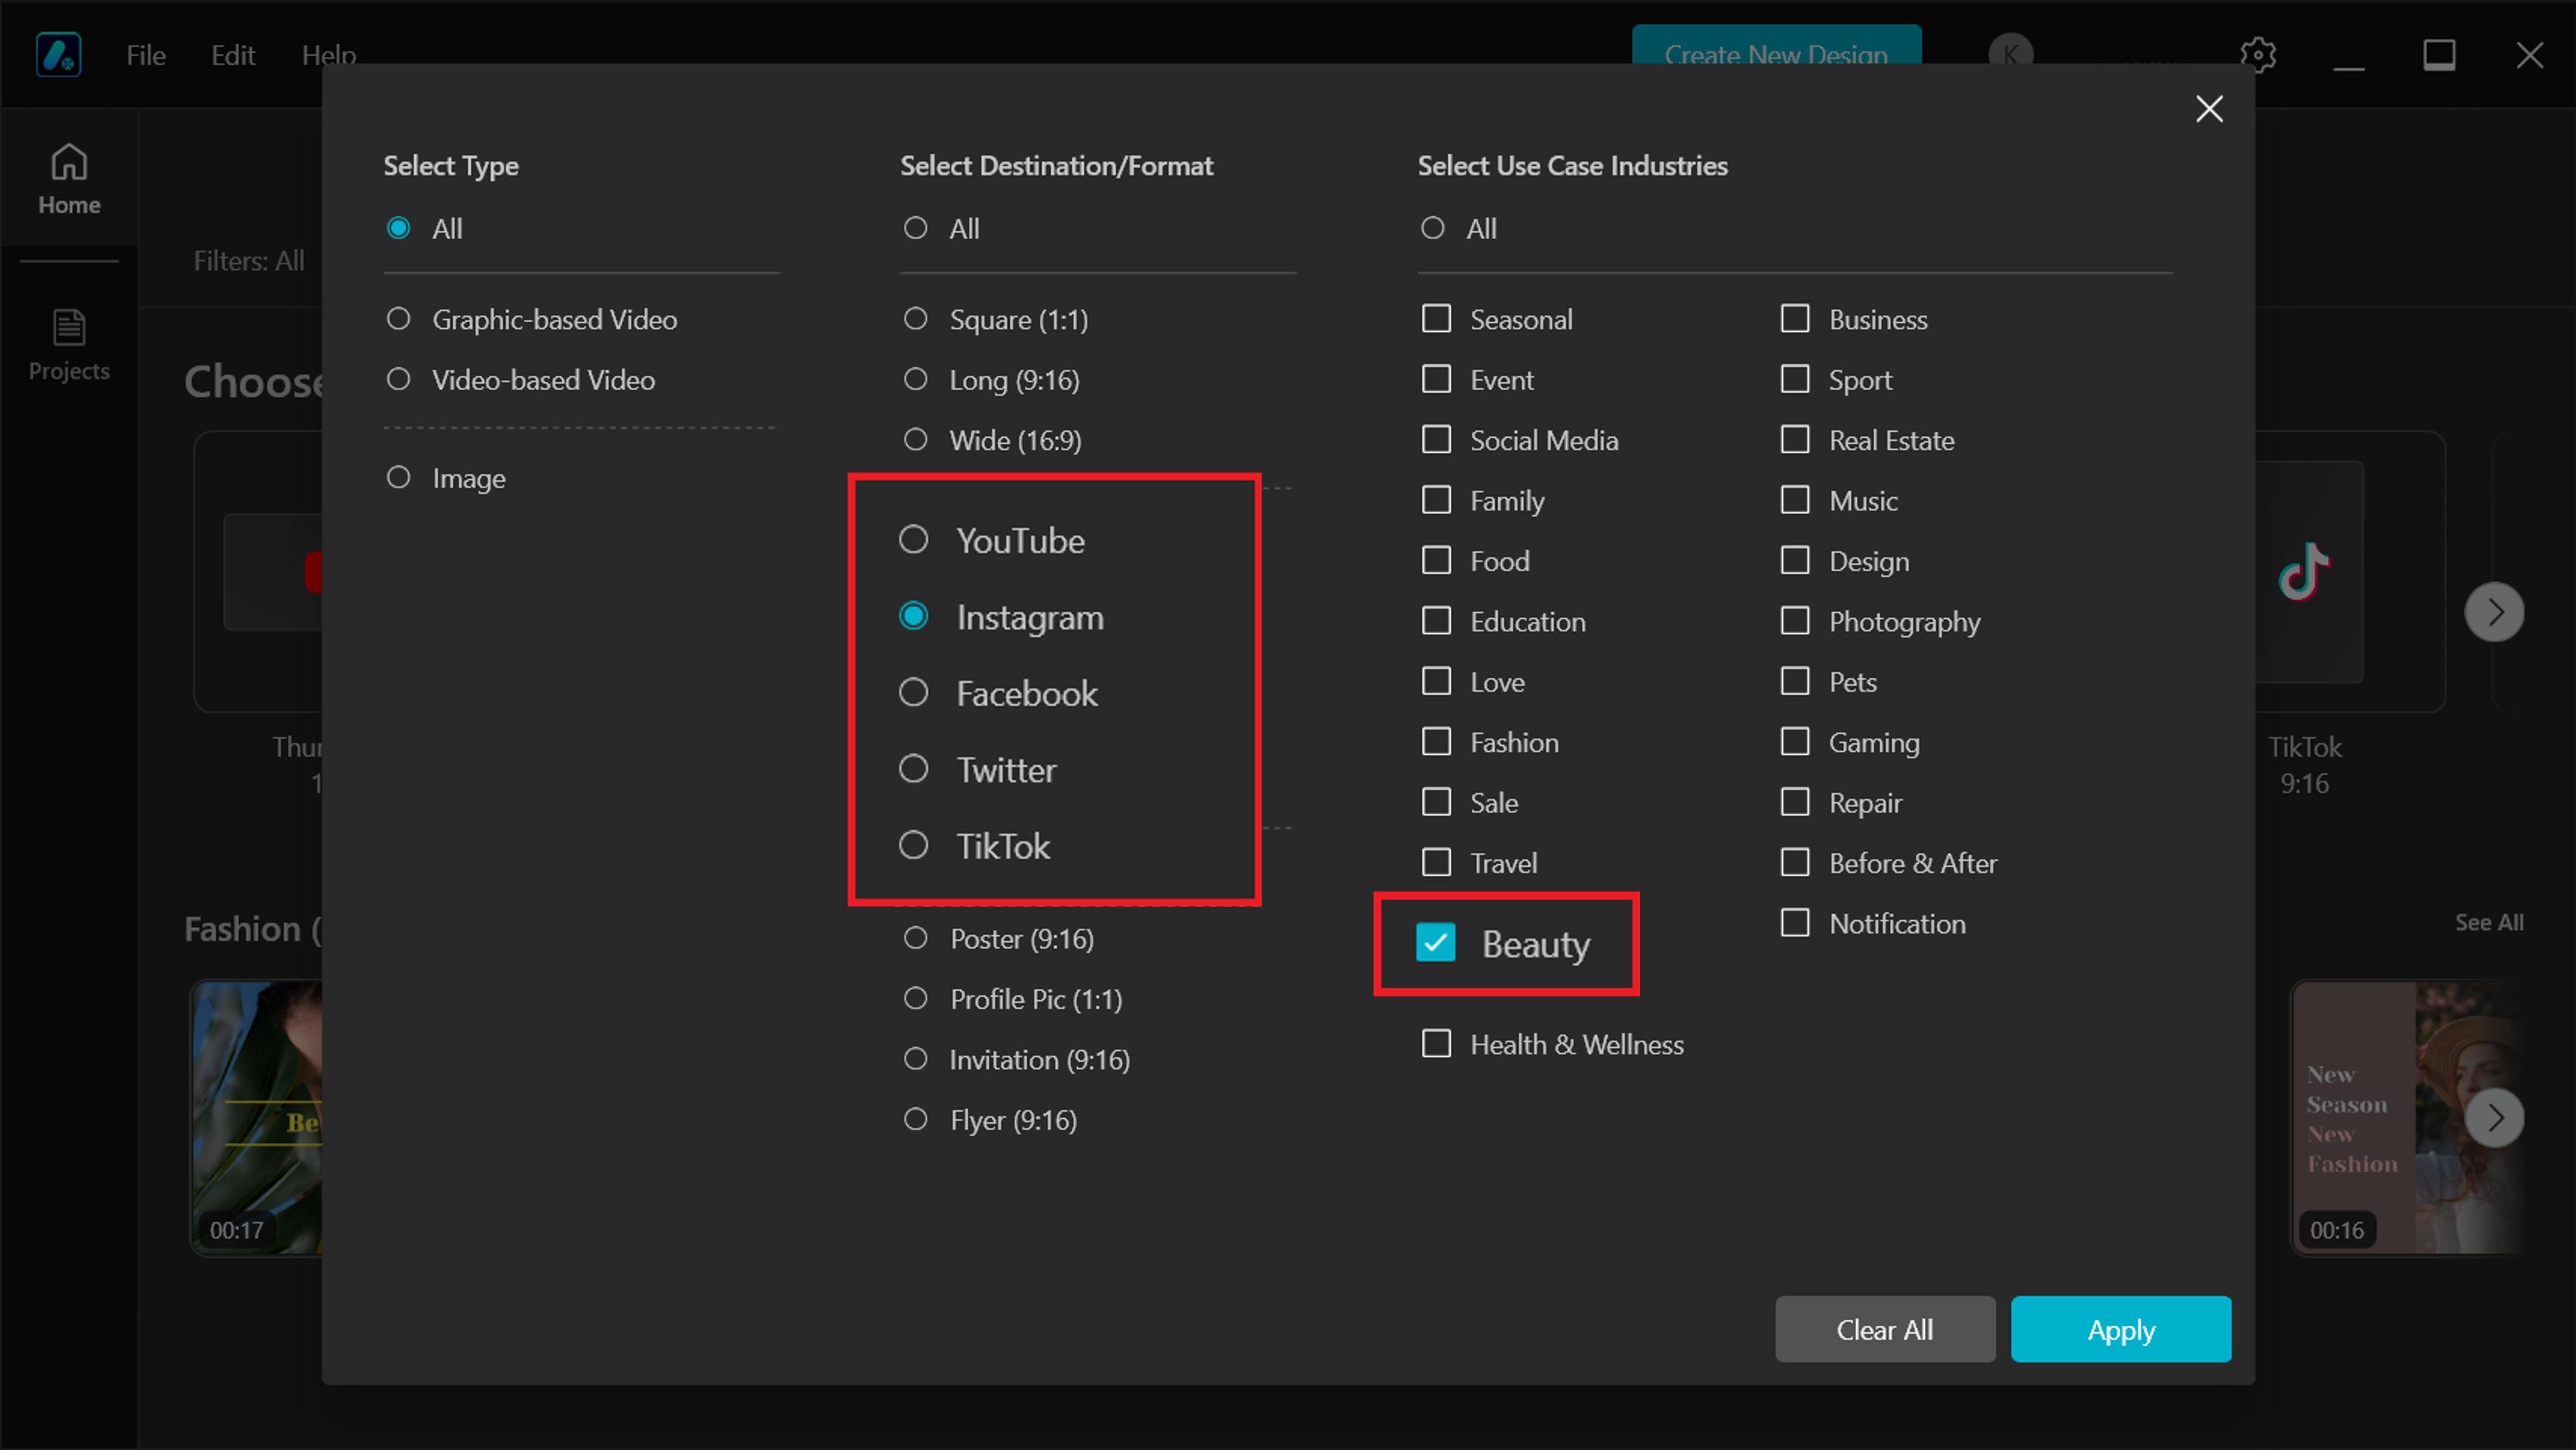Choose Graphic-based Video type
Image resolution: width=2576 pixels, height=1450 pixels.
(399, 319)
